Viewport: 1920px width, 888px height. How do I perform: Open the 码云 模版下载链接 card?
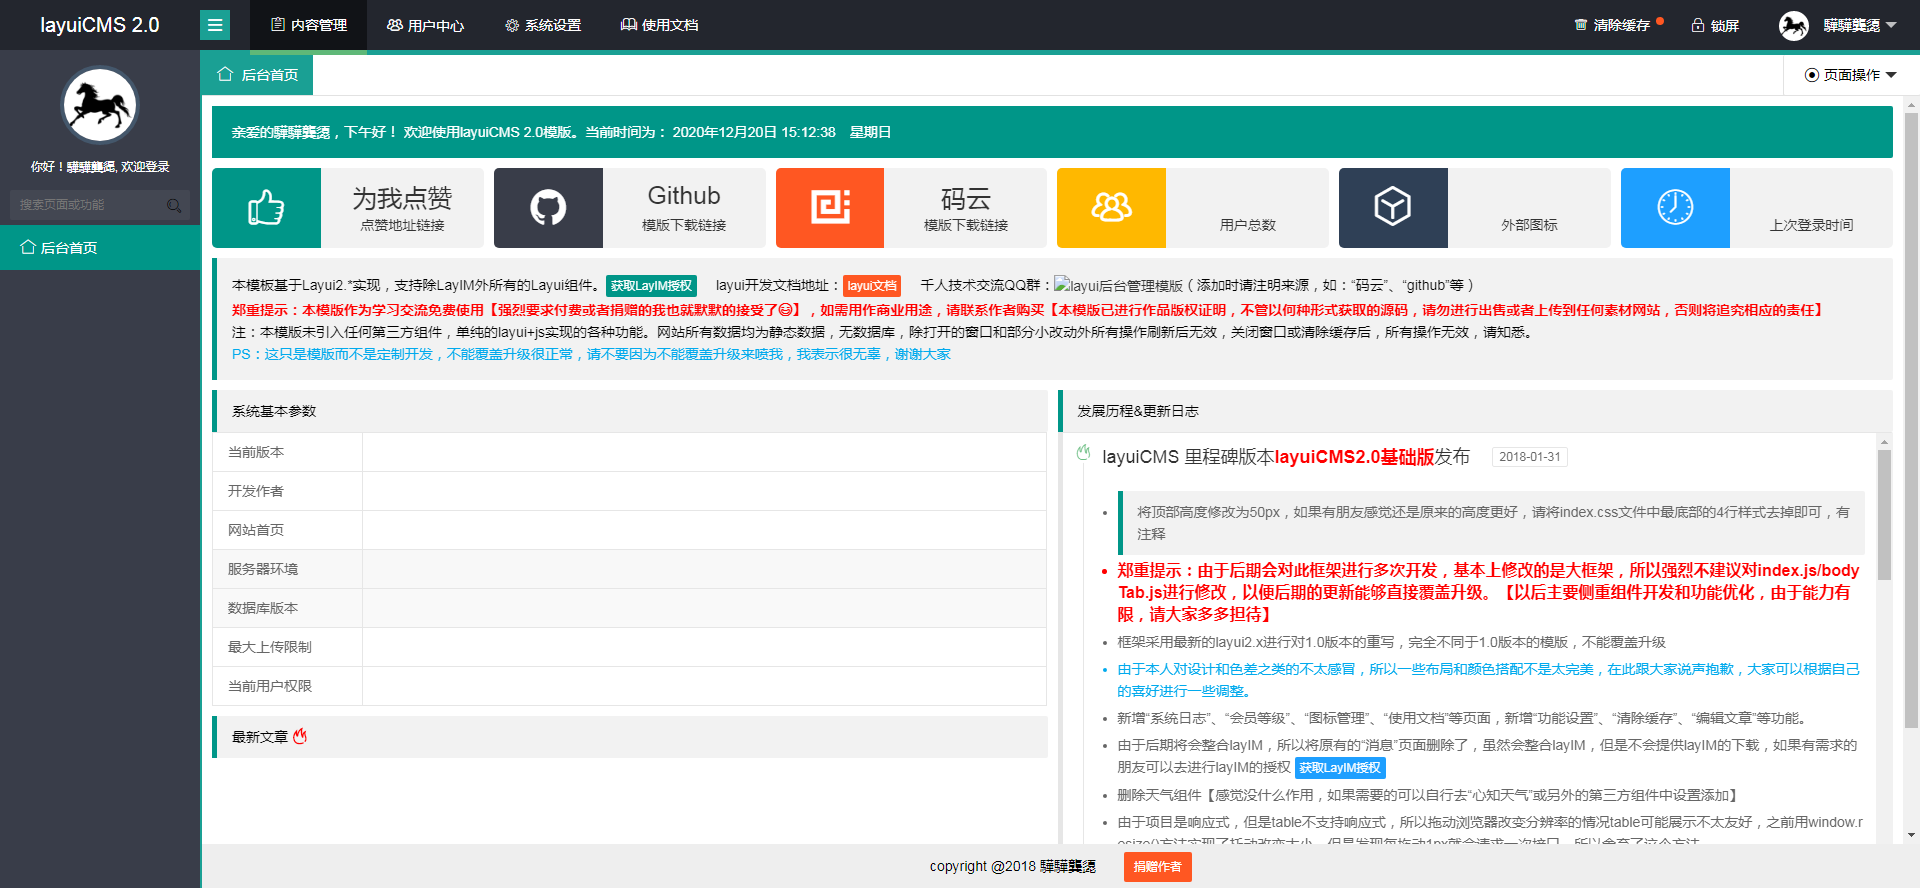(x=911, y=208)
